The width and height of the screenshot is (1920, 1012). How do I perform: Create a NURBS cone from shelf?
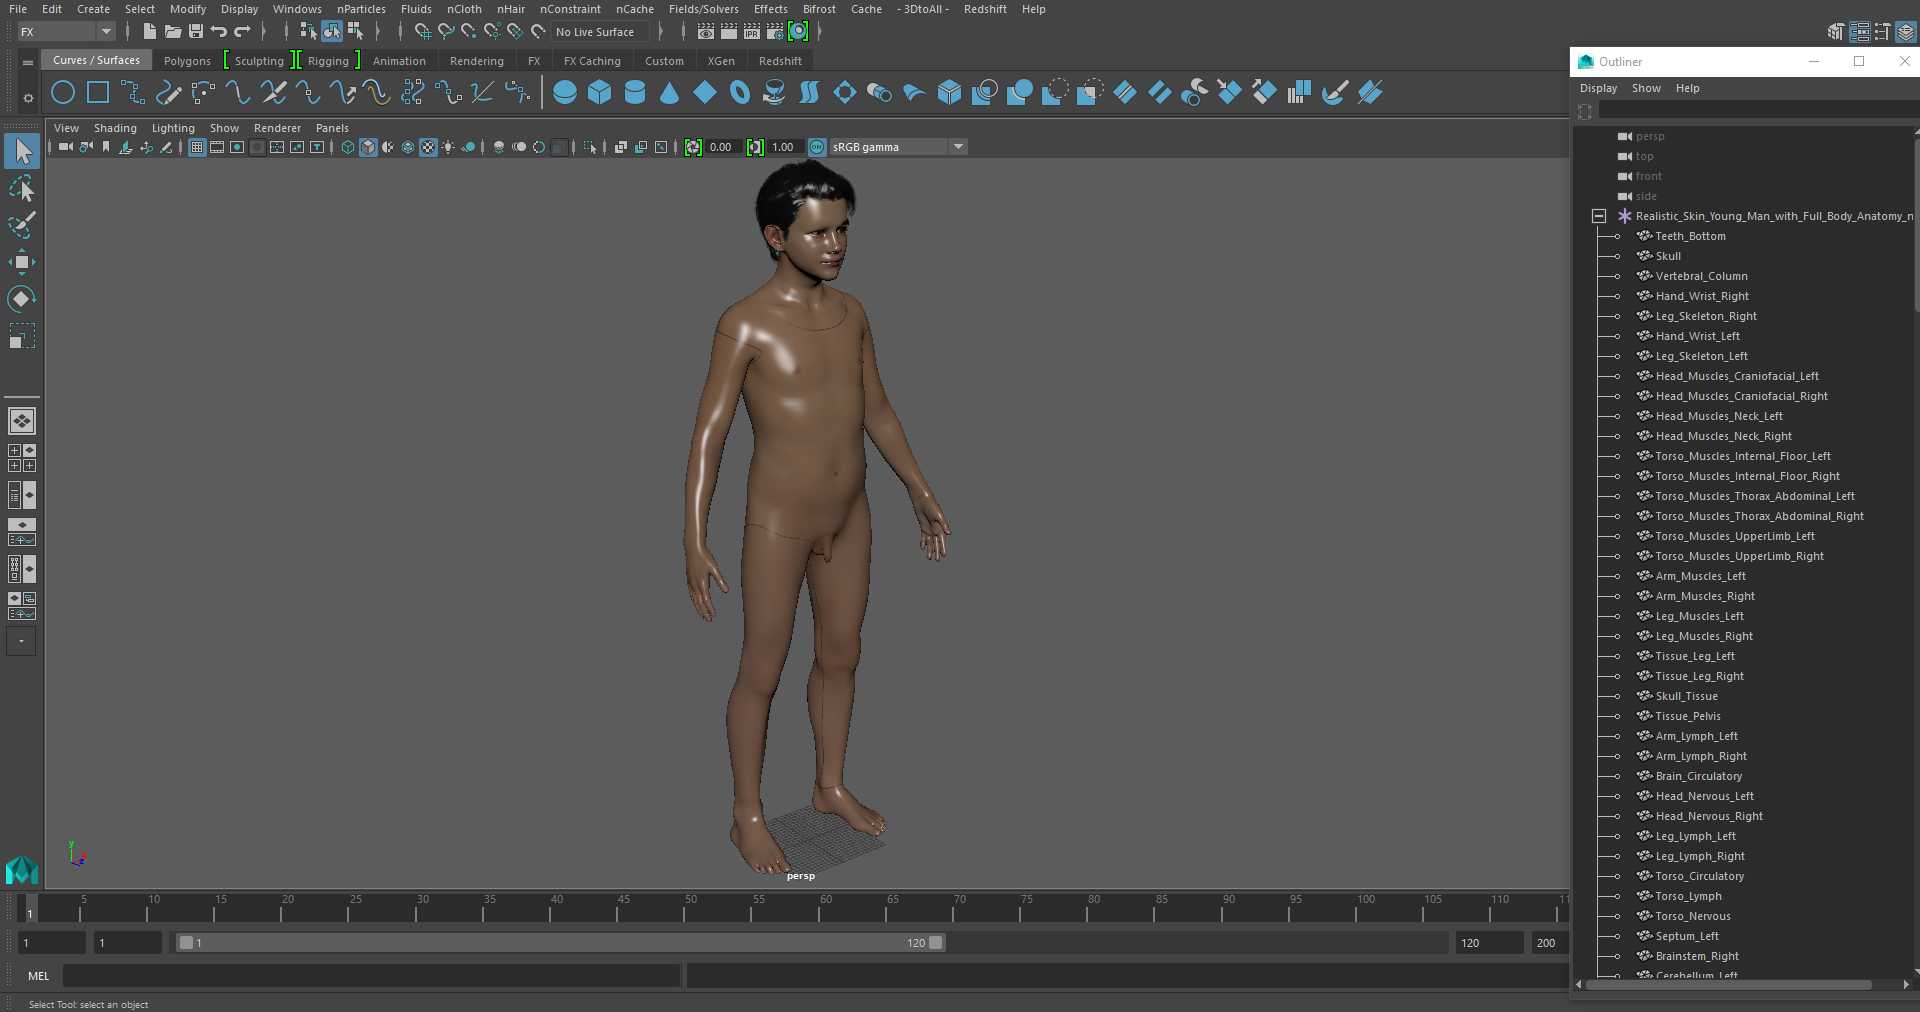(x=670, y=93)
